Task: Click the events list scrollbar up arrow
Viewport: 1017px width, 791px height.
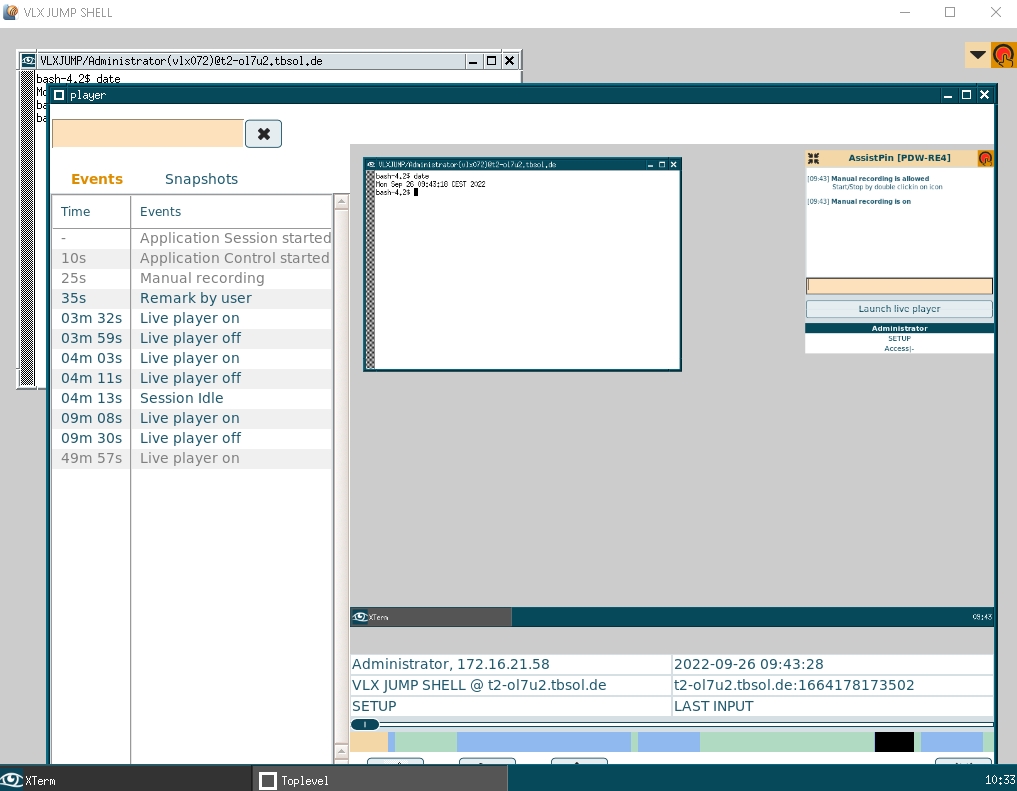Action: [341, 203]
